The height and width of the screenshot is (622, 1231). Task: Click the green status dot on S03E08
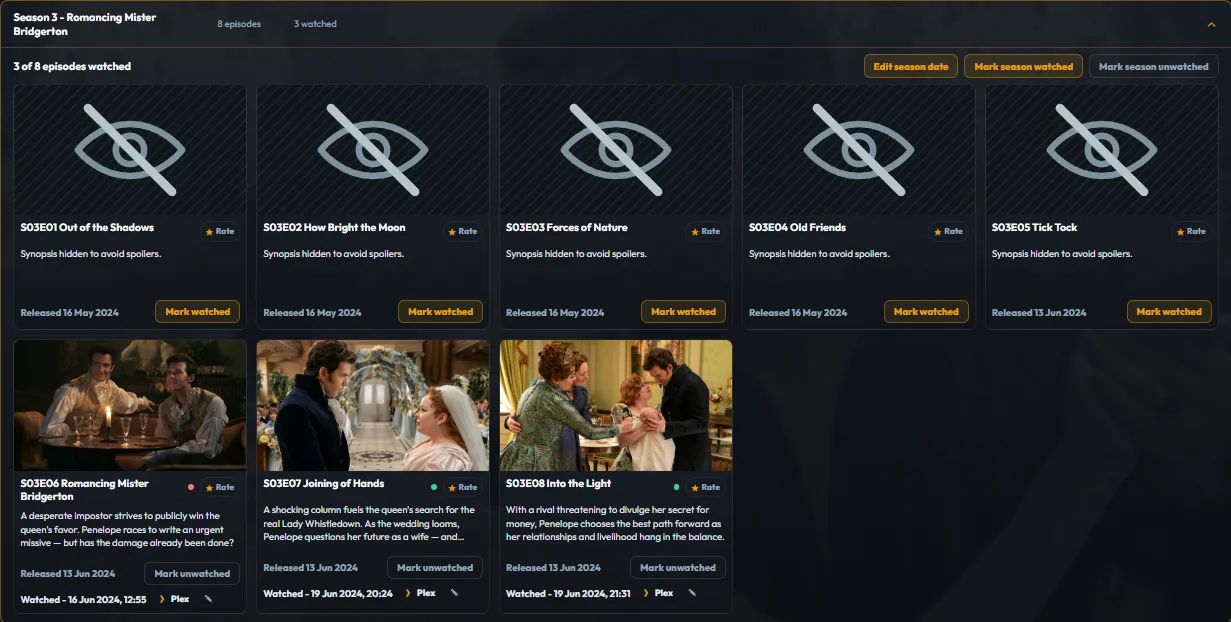pos(677,487)
